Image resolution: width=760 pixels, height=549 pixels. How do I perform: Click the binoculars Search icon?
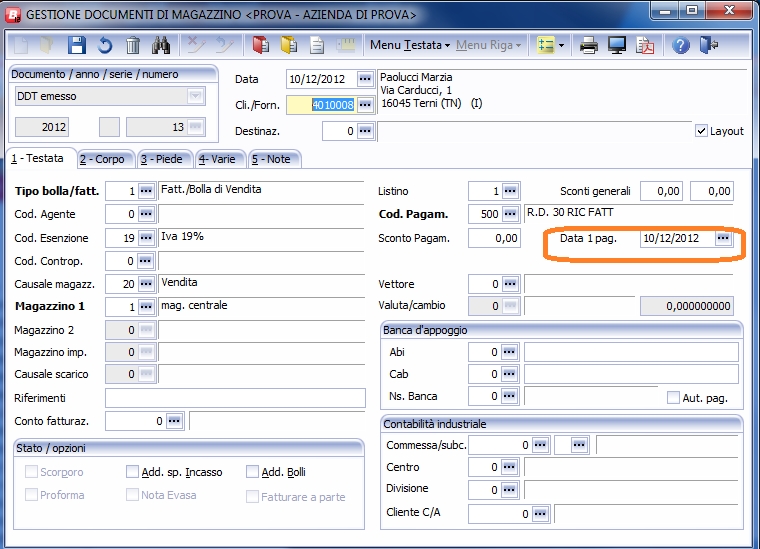click(160, 45)
